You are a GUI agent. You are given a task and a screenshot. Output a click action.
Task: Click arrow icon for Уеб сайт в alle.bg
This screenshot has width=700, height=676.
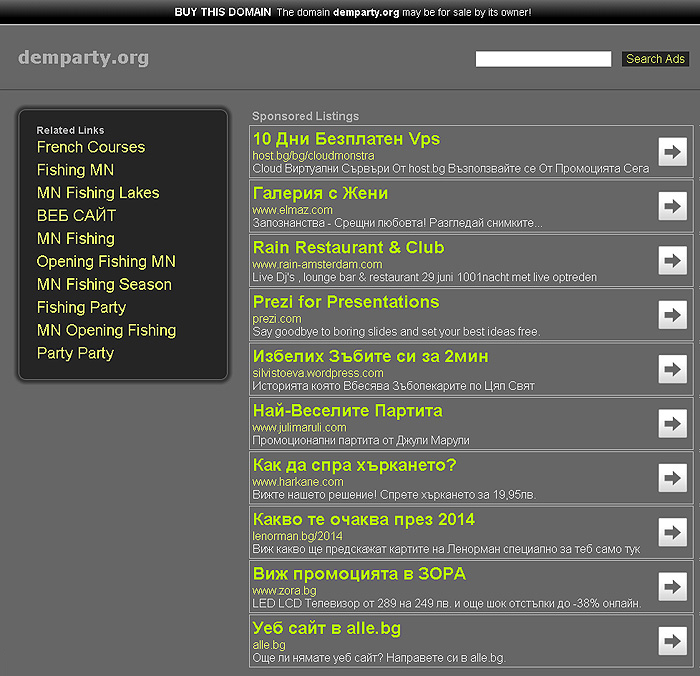point(672,641)
